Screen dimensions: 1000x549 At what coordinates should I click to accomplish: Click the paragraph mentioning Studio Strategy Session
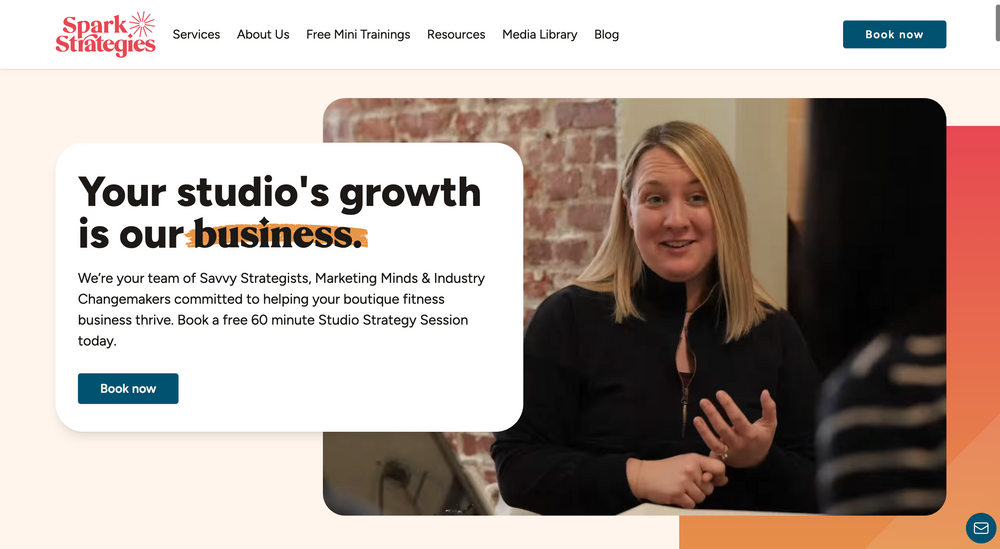coord(281,309)
